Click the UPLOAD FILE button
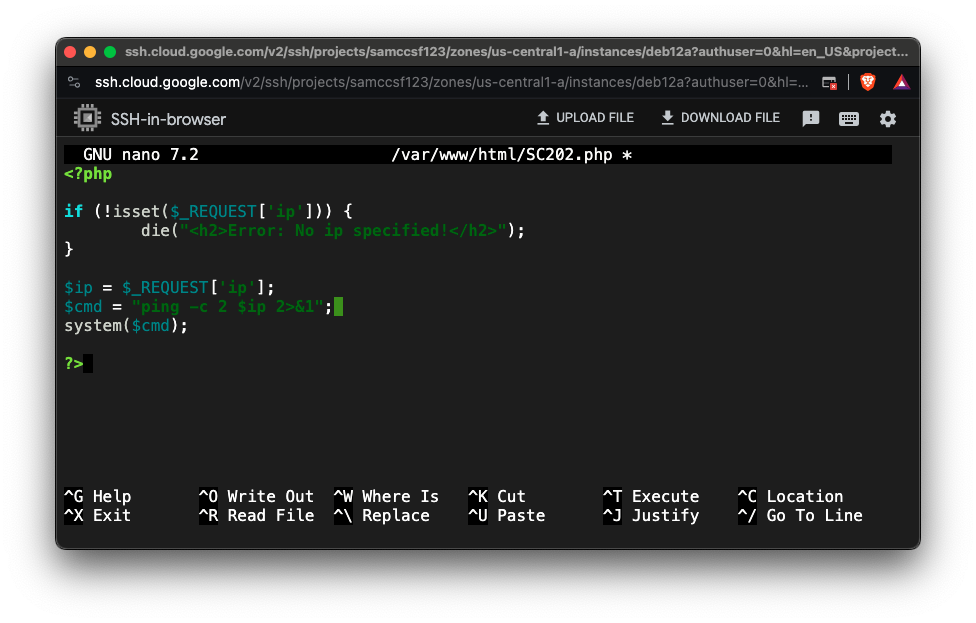976x623 pixels. pyautogui.click(x=585, y=118)
